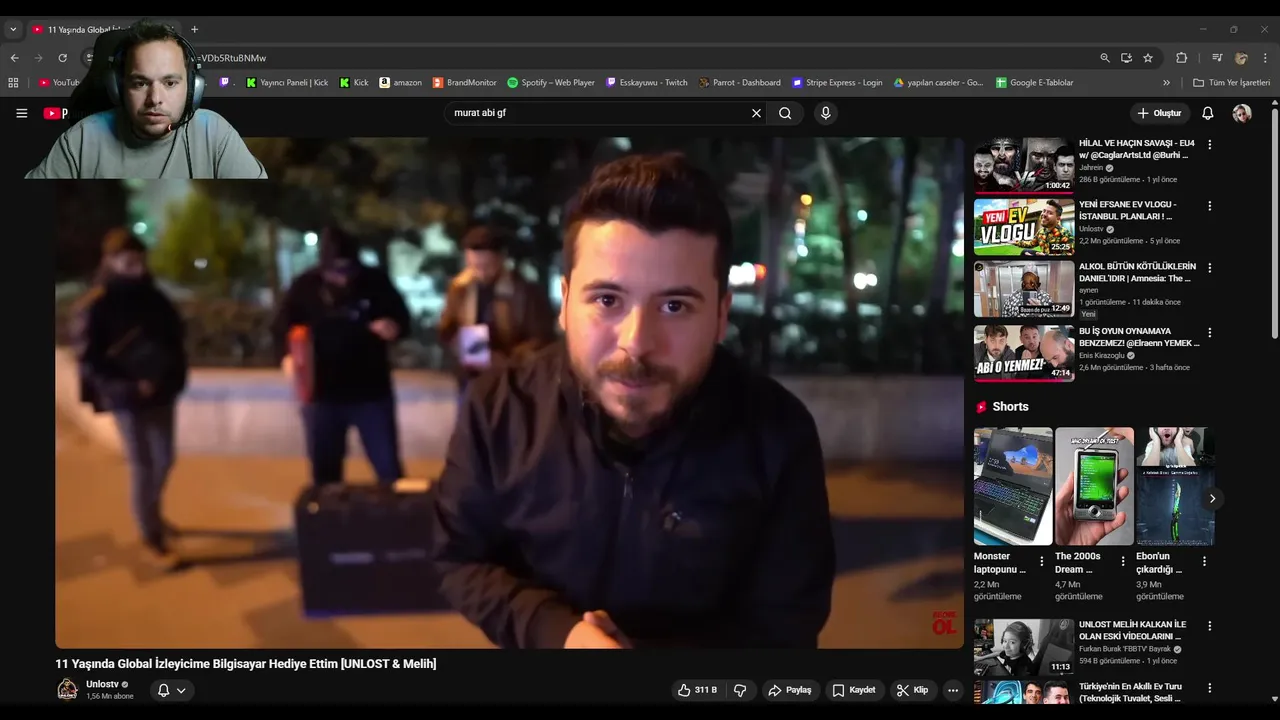Open Chrome profile avatar
Screen dimensions: 1280x720
pos(1241,58)
